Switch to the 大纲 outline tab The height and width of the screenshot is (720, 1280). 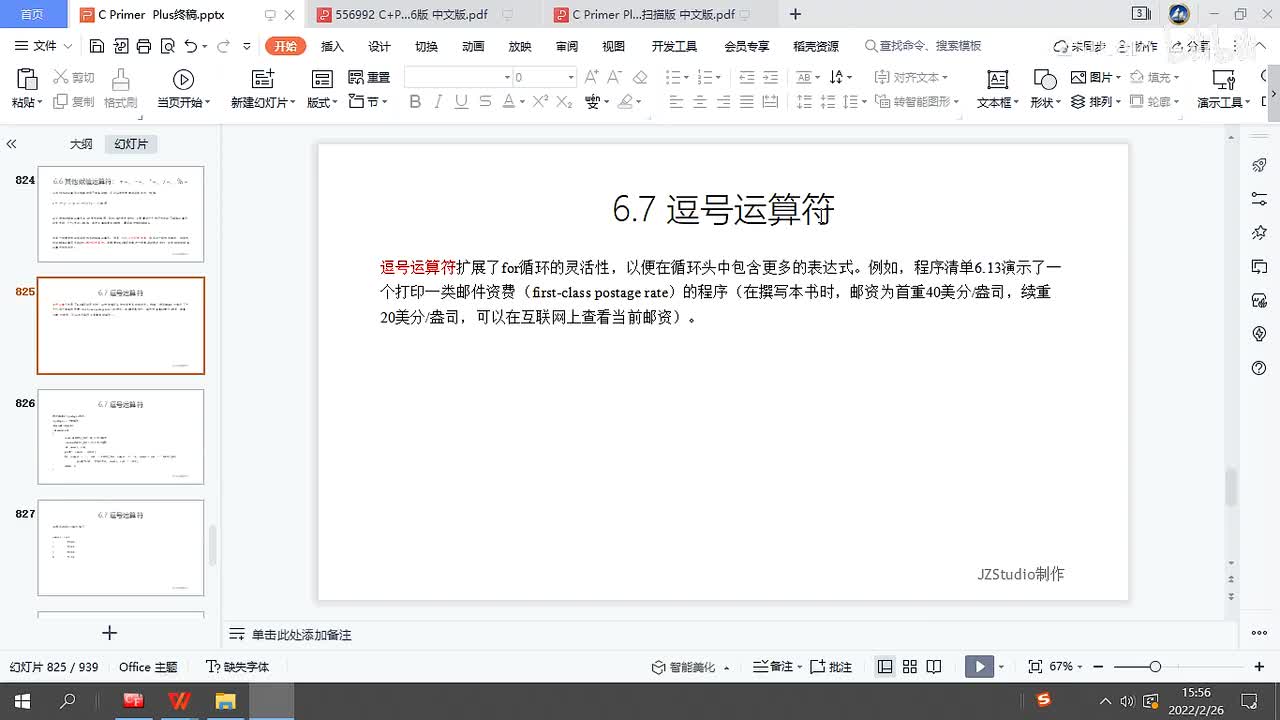(x=81, y=144)
